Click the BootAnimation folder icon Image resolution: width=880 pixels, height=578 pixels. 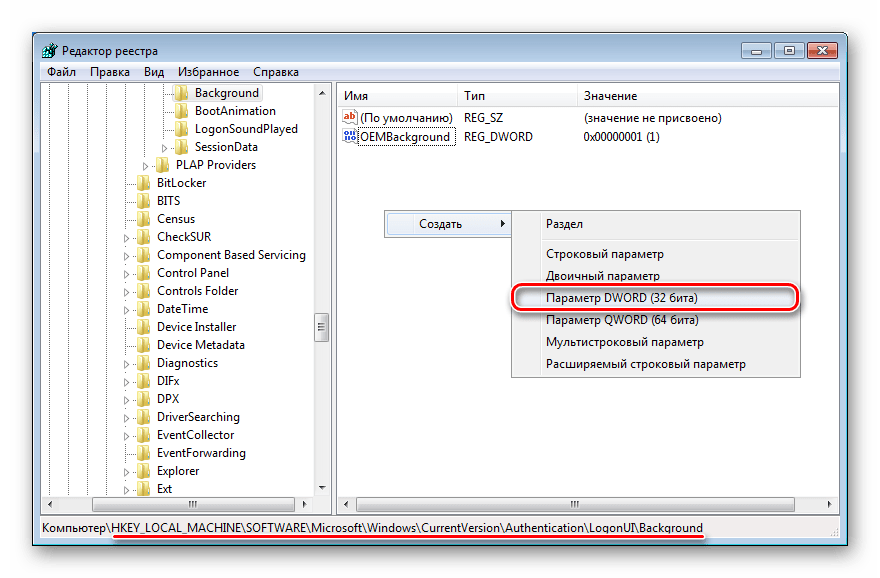coord(181,111)
